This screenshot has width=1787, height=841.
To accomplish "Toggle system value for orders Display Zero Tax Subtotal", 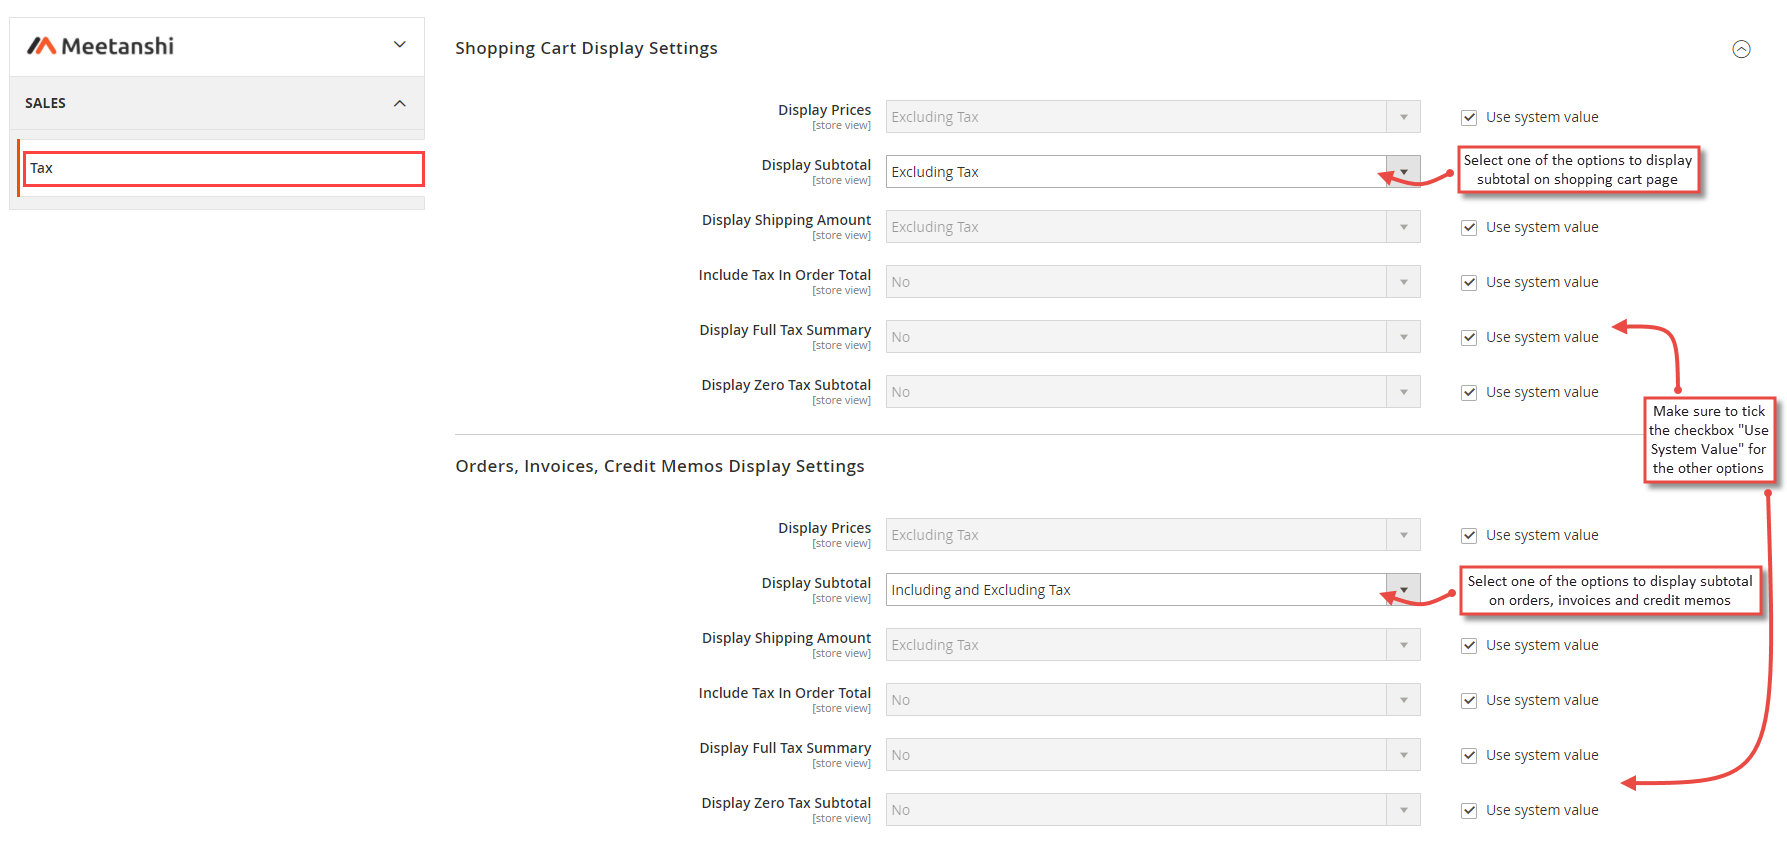I will (1469, 811).
